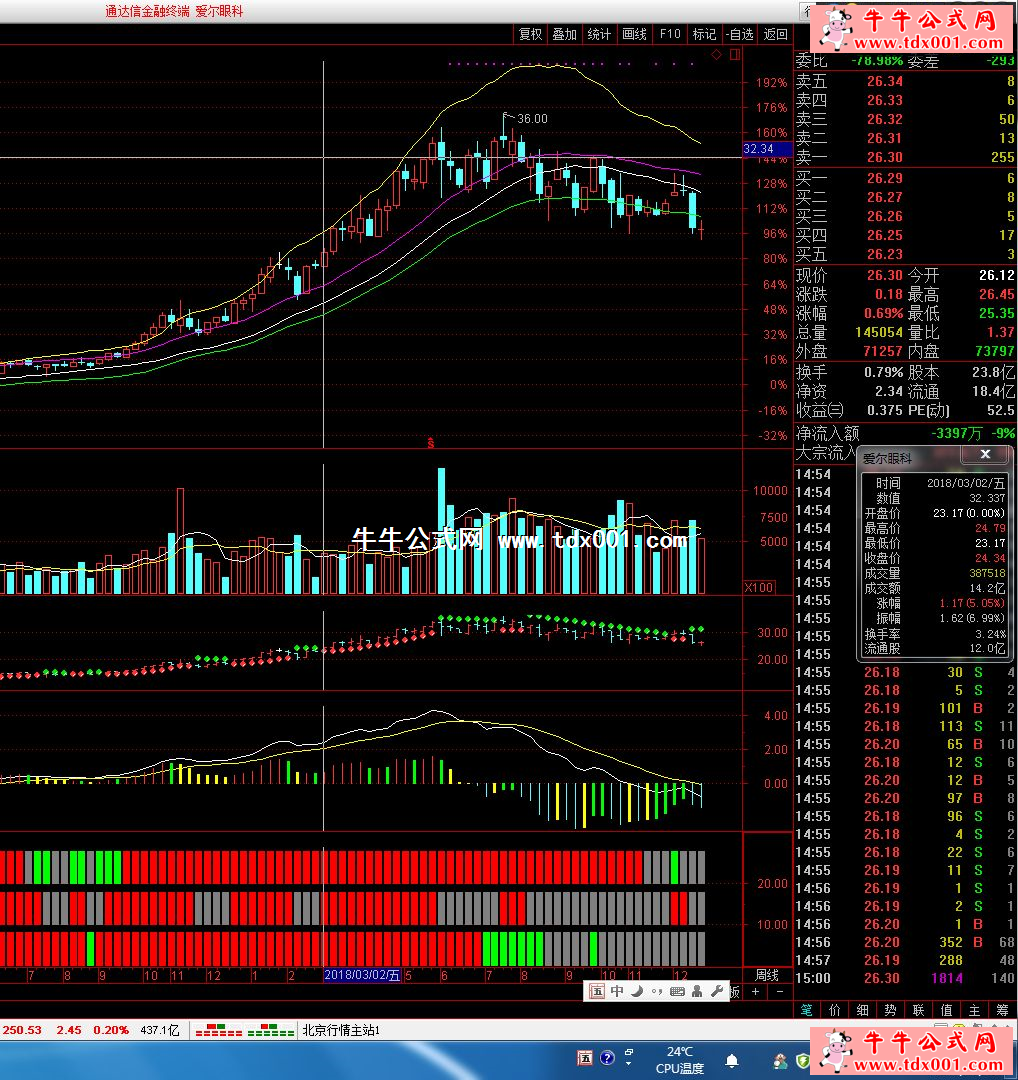Expand chart panels with the plus button
Viewport: 1018px width, 1080px height.
(755, 992)
